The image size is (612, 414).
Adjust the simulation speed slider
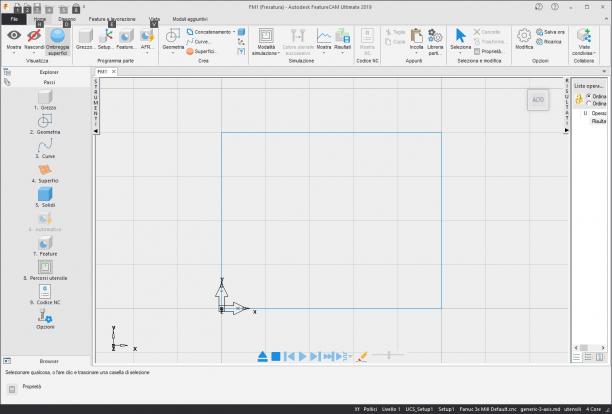(x=388, y=355)
